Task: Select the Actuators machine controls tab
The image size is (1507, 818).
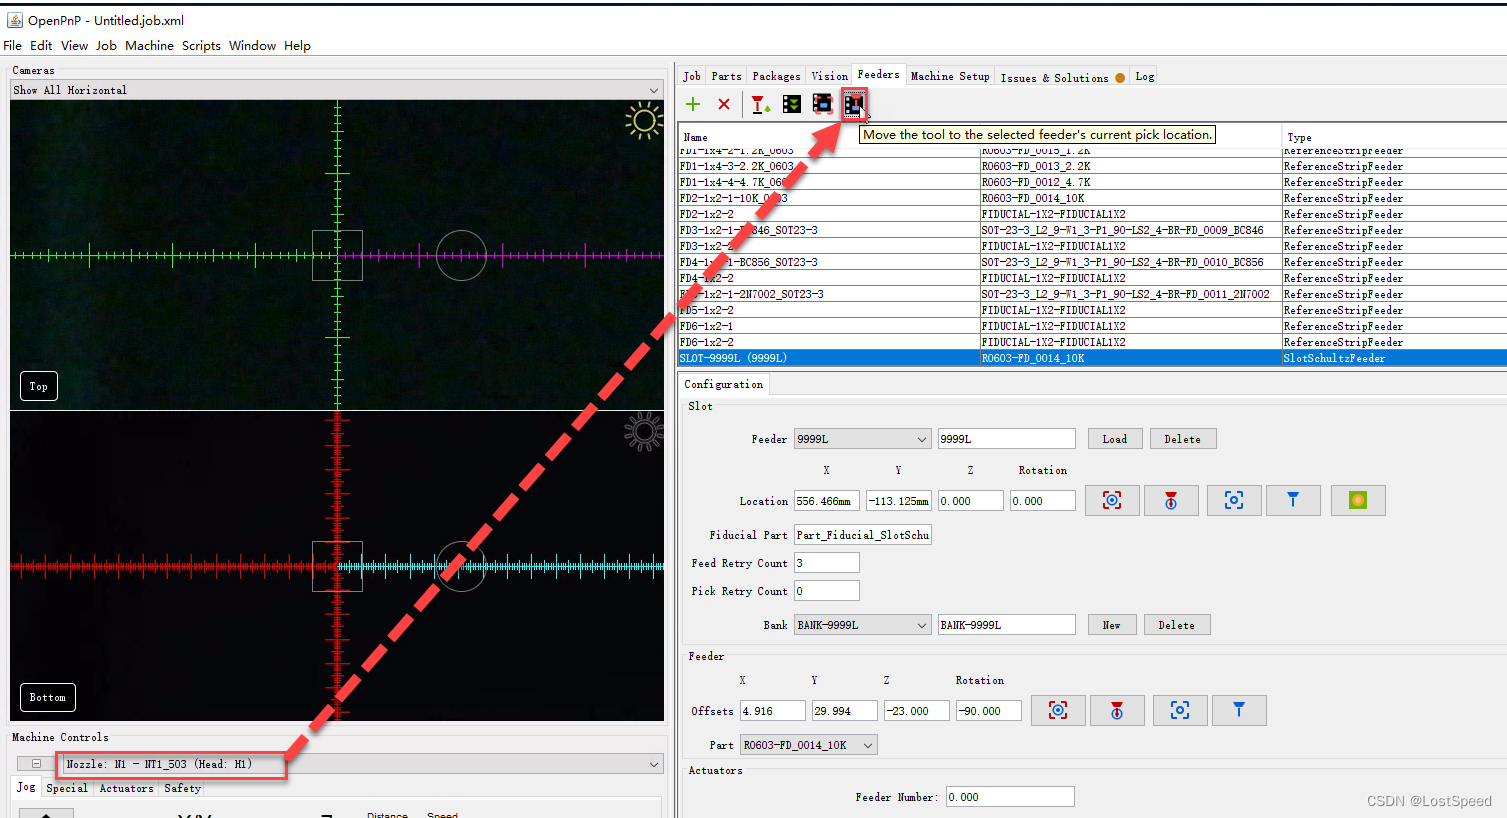Action: [x=127, y=788]
